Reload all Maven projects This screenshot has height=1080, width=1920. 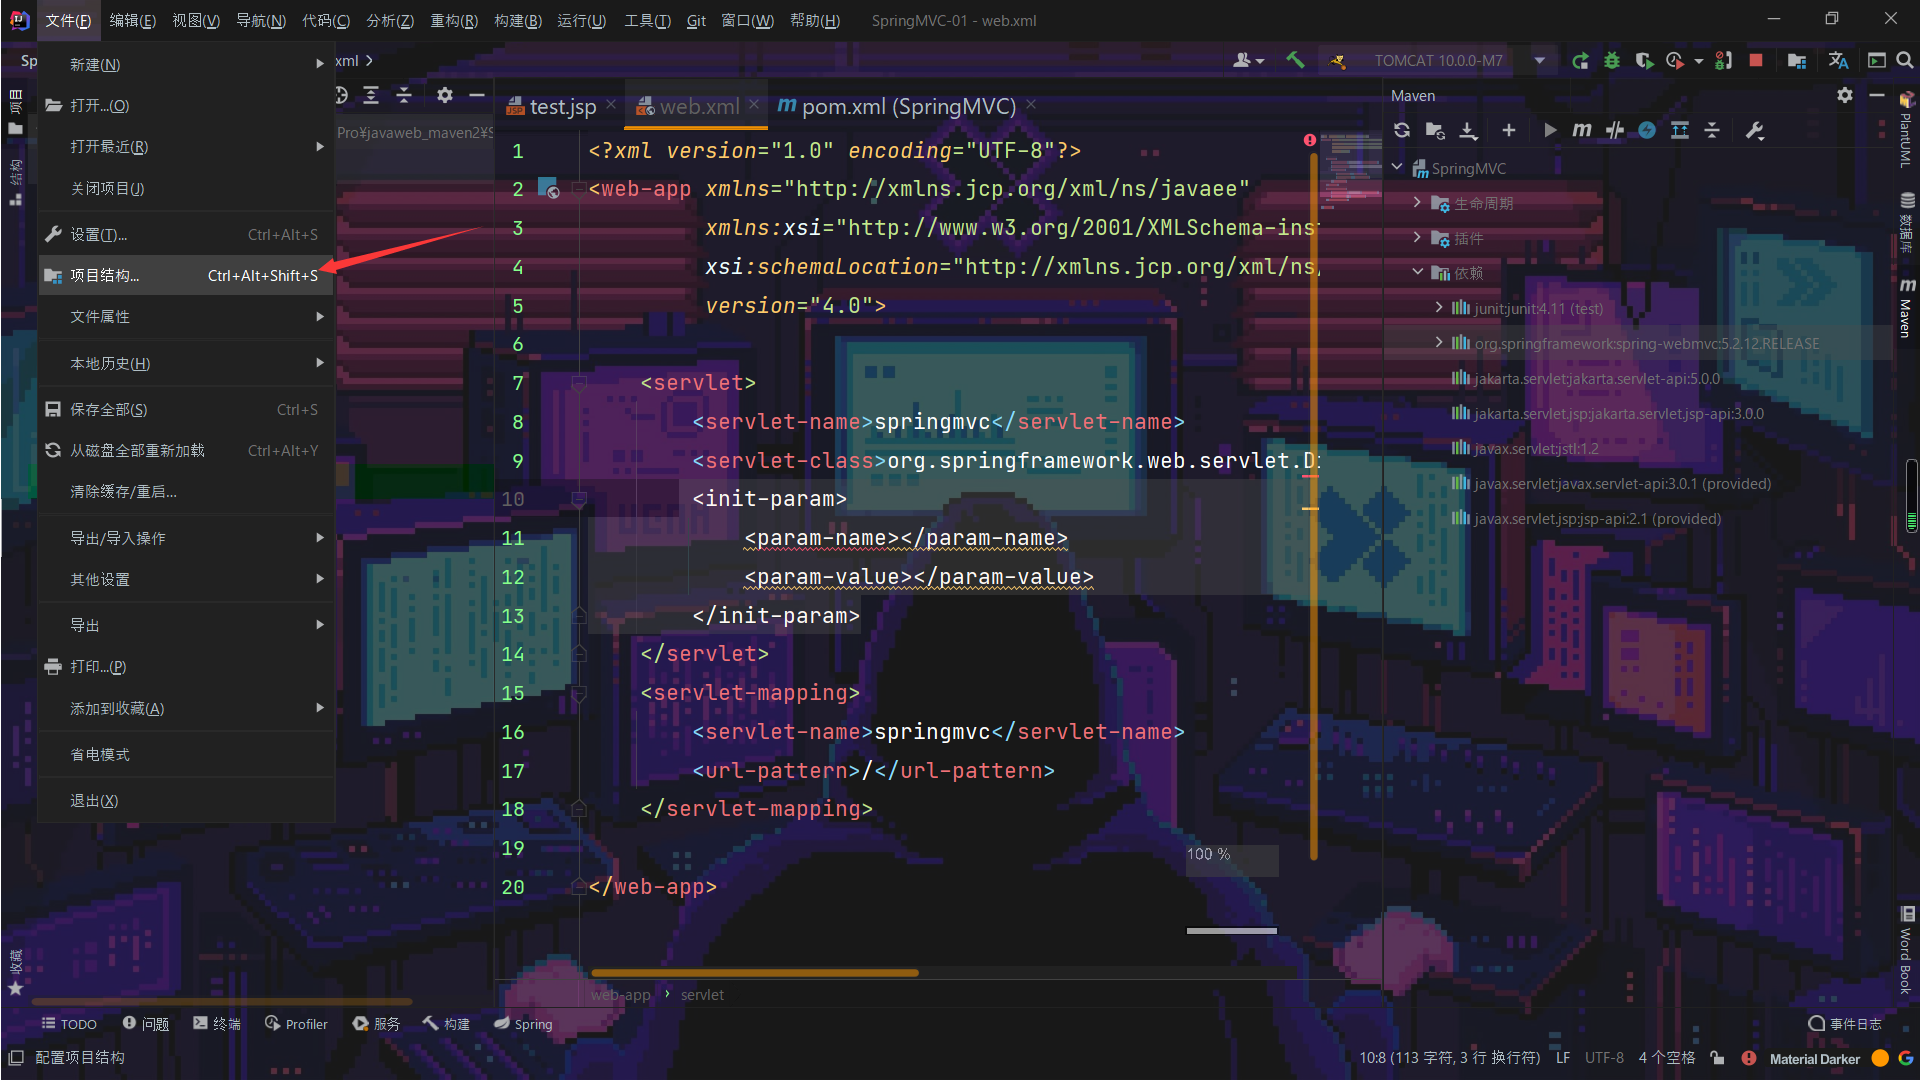point(1401,130)
